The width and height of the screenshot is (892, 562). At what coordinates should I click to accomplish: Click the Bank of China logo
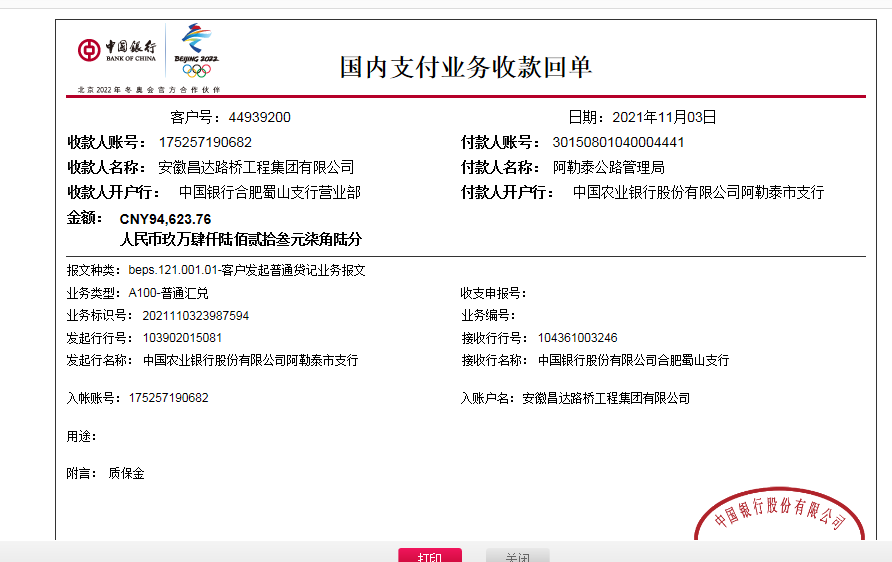pos(118,50)
